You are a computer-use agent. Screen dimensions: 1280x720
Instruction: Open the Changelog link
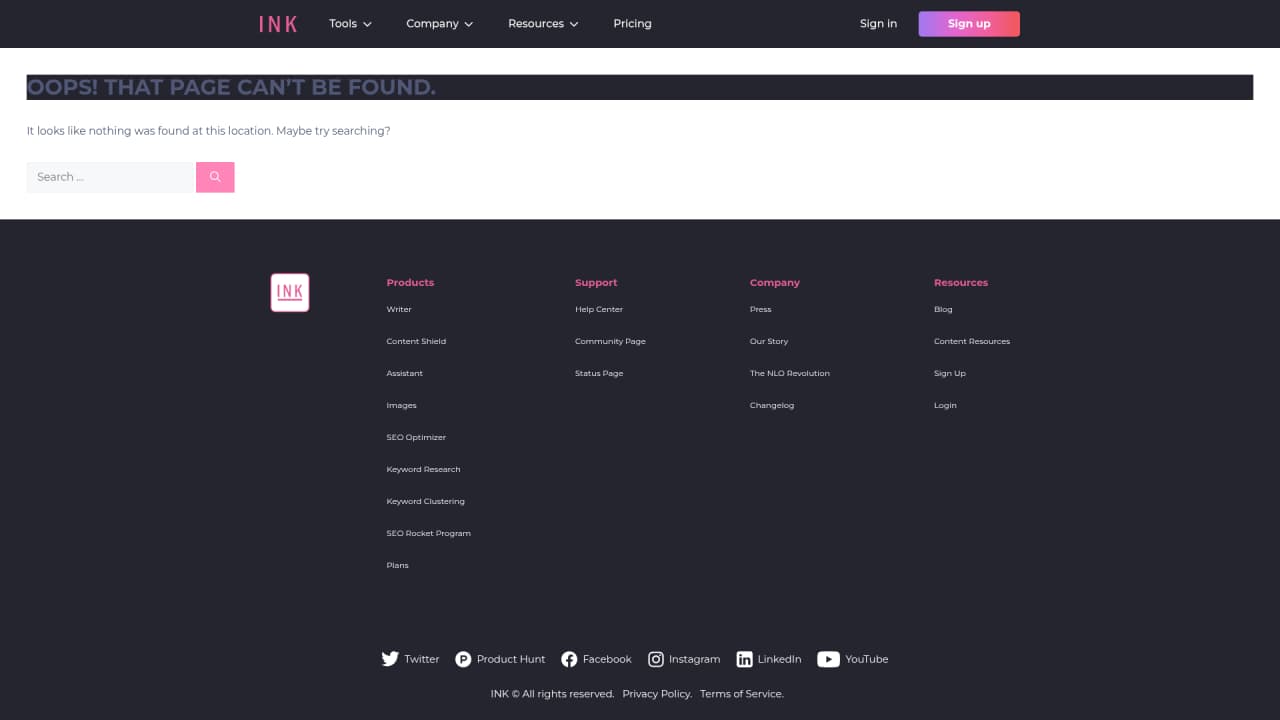pyautogui.click(x=772, y=405)
